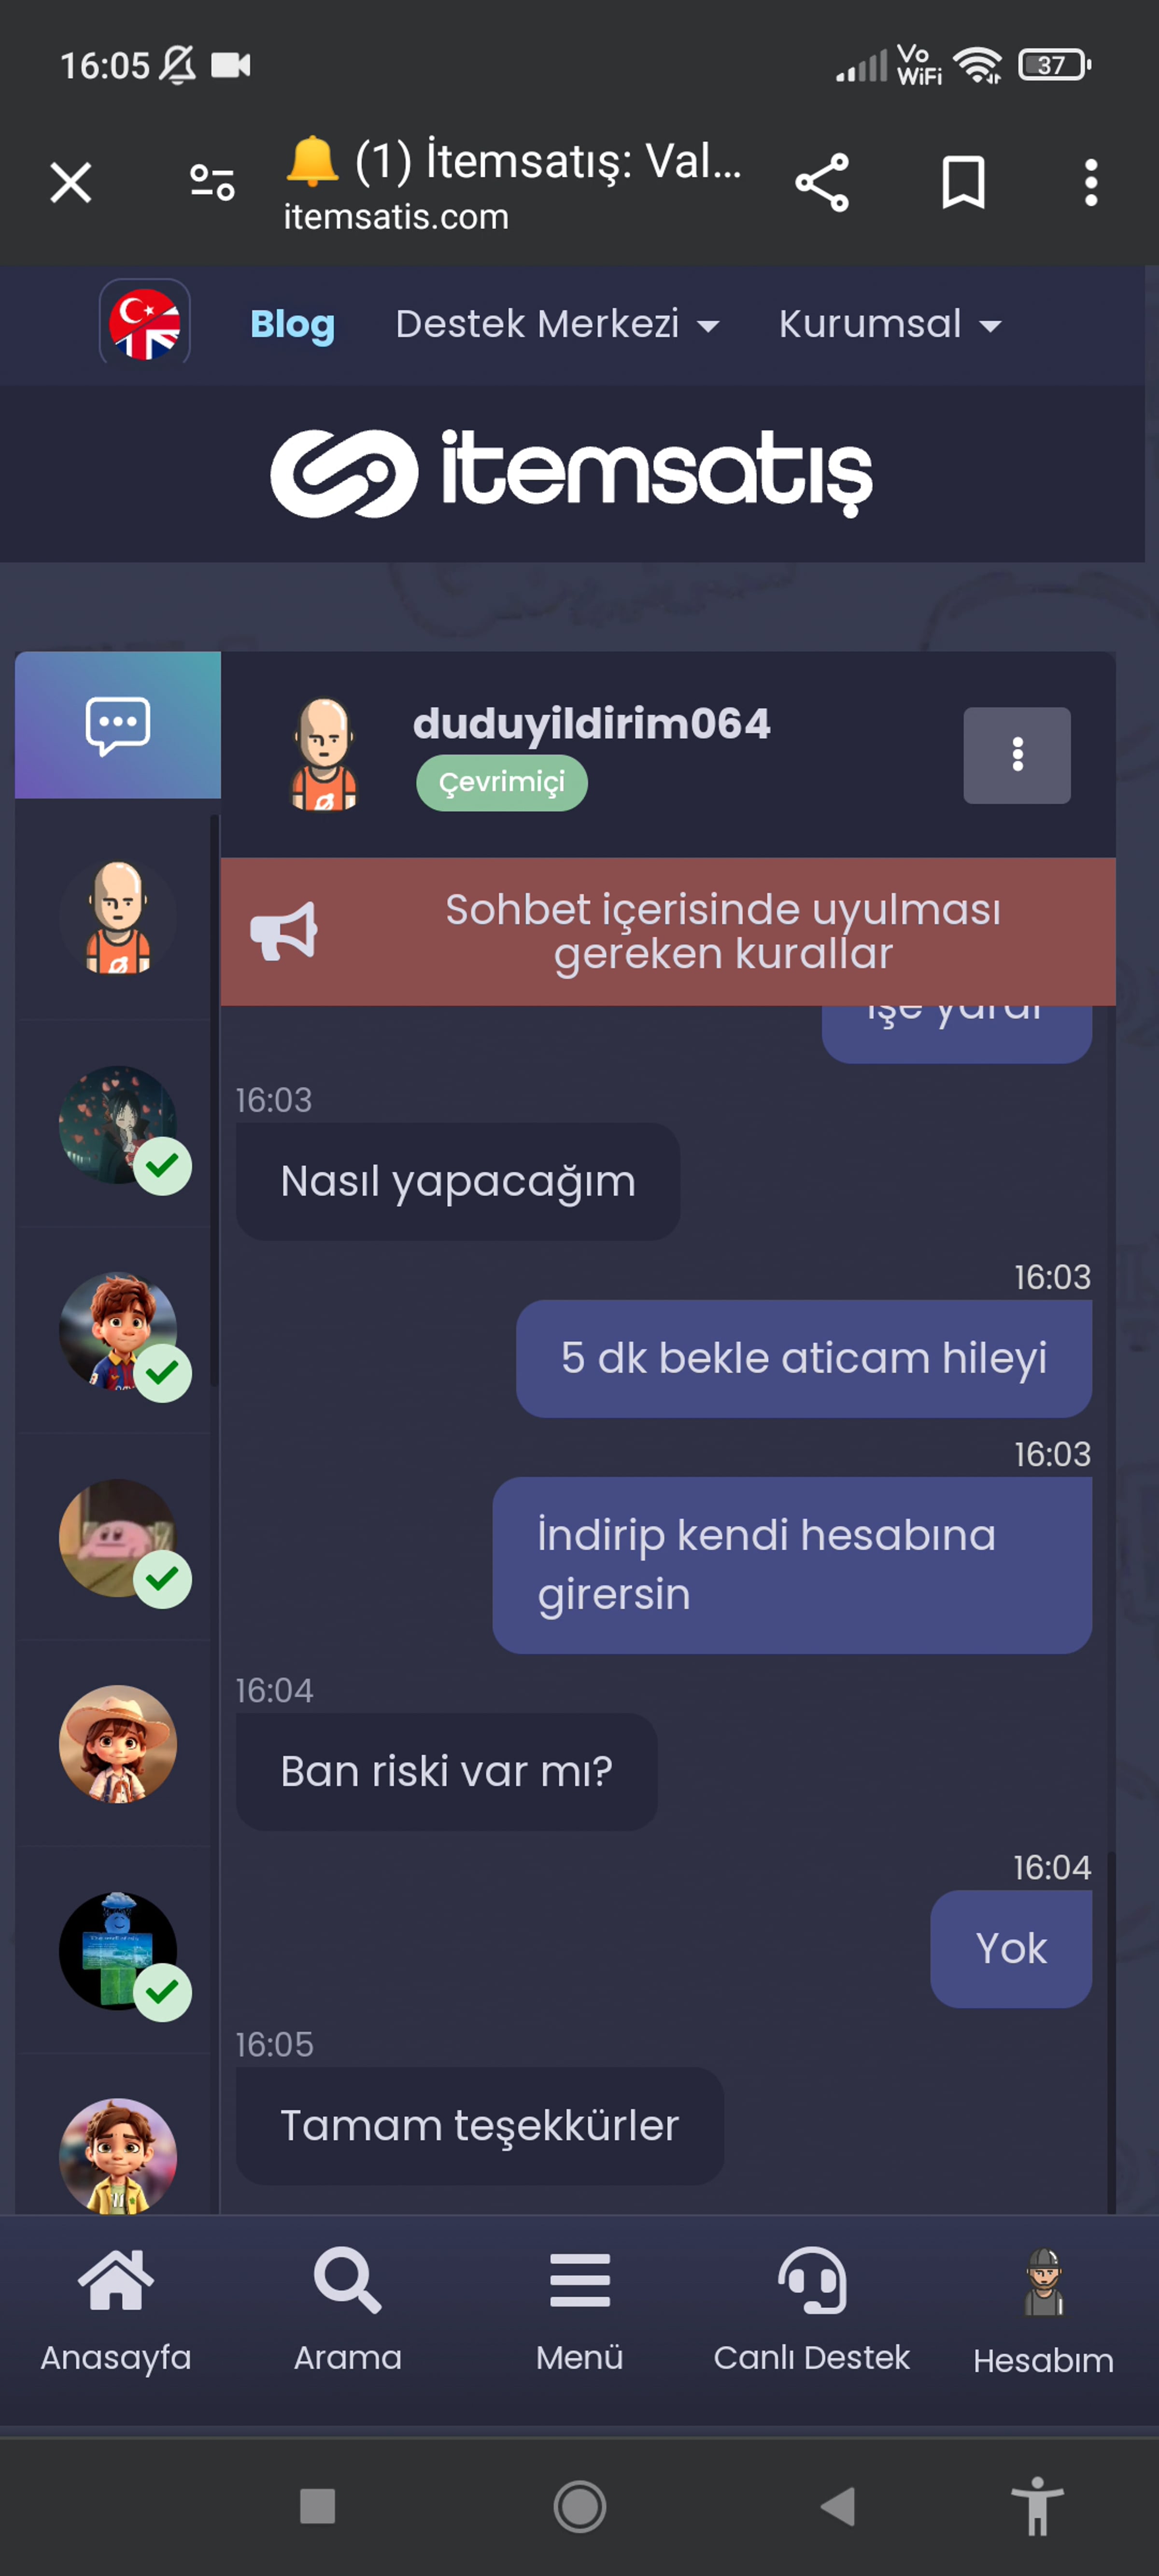
Task: Click the itemsatış logo
Action: tap(572, 473)
